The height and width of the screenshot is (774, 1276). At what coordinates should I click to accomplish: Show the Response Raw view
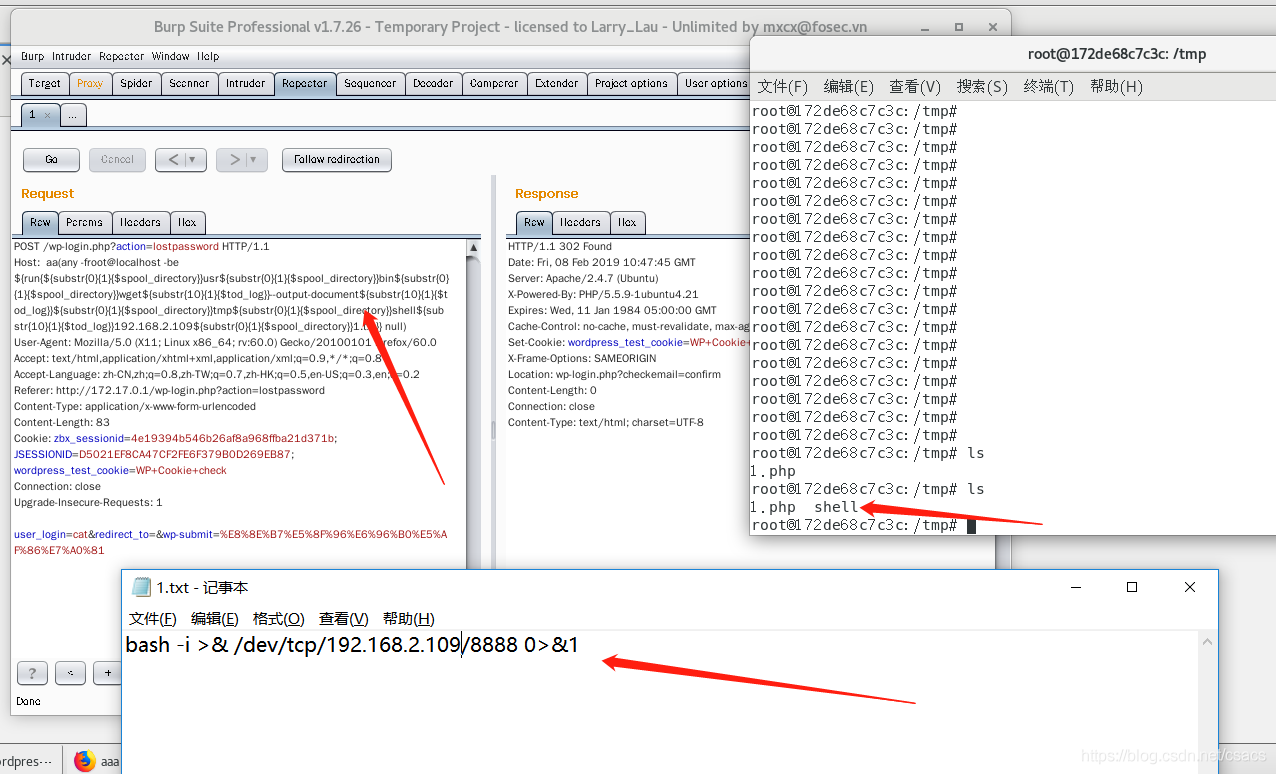[x=534, y=223]
